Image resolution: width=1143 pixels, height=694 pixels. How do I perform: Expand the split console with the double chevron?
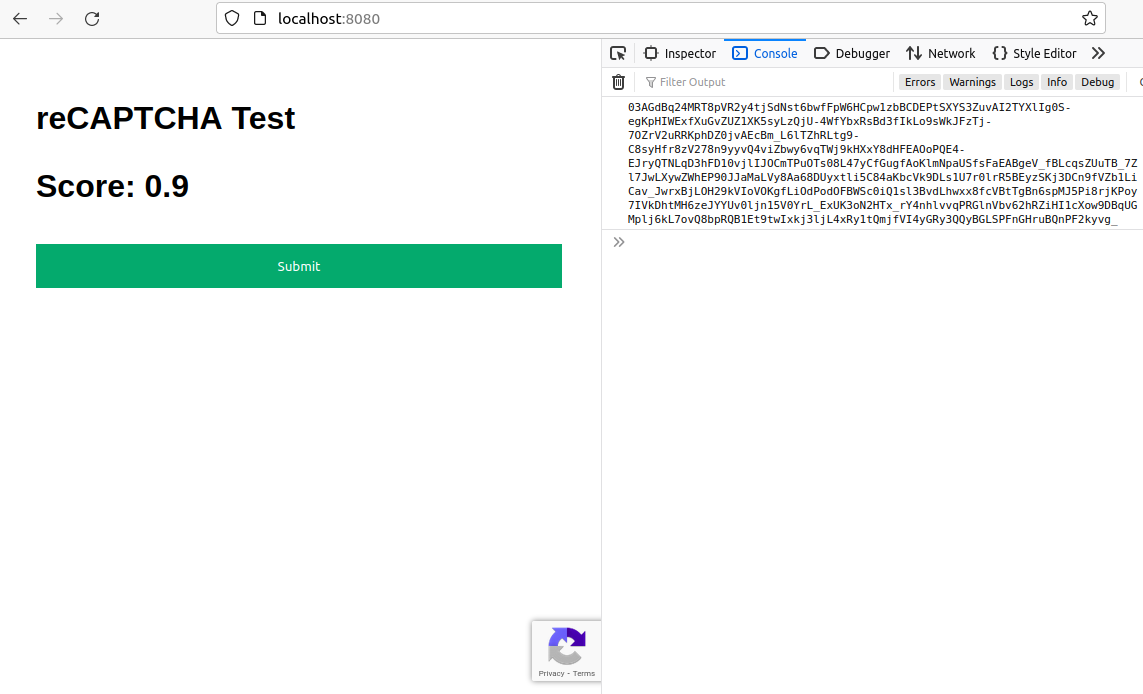tap(619, 241)
